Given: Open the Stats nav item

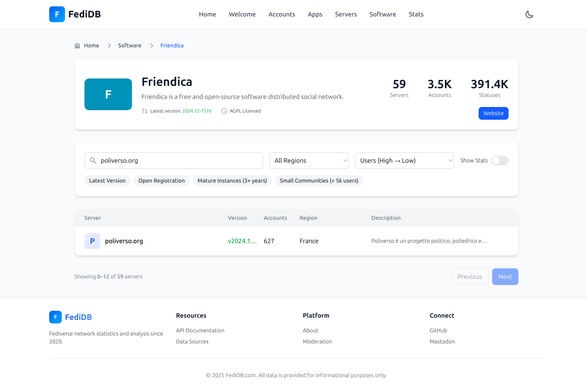Looking at the screenshot, I should (416, 15).
